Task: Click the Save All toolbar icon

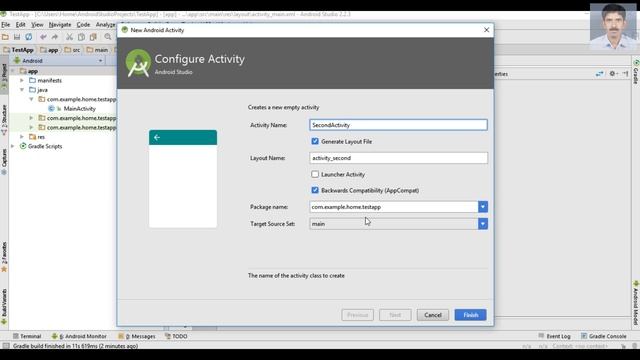Action: click(17, 37)
